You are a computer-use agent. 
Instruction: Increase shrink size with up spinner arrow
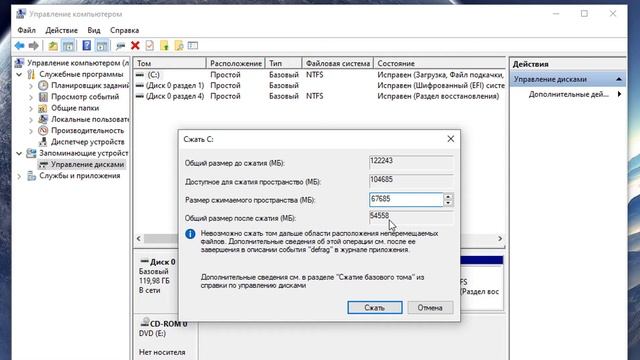click(x=448, y=197)
